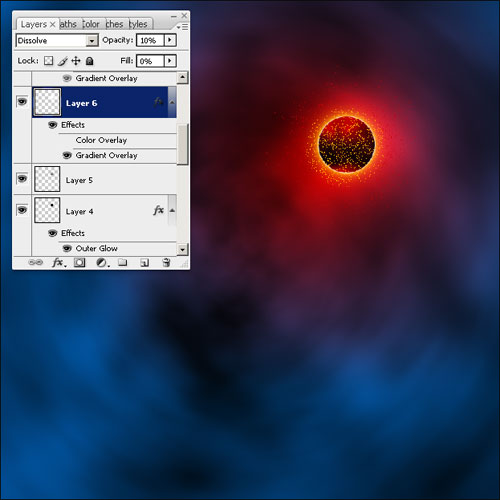Toggle Outer Glow effect visibility

pos(67,248)
